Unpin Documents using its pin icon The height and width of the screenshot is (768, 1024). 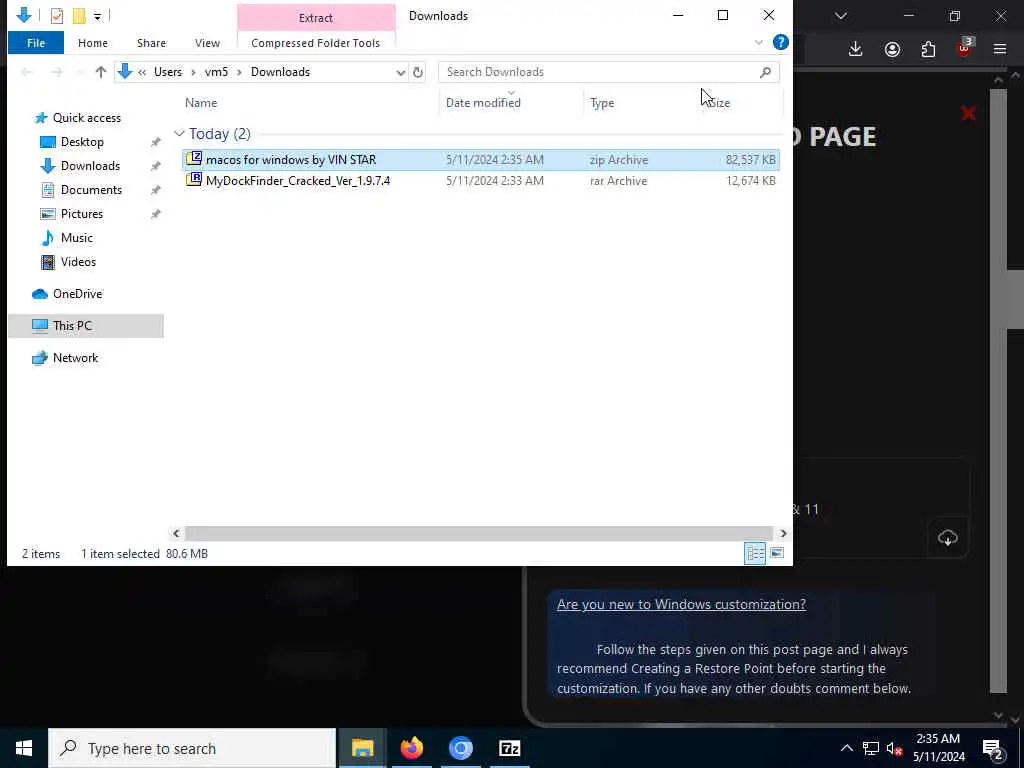click(155, 191)
